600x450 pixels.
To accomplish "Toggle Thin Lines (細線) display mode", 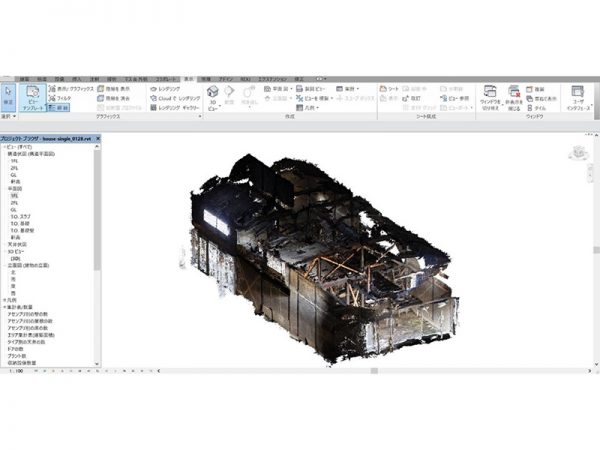I will 59,108.
